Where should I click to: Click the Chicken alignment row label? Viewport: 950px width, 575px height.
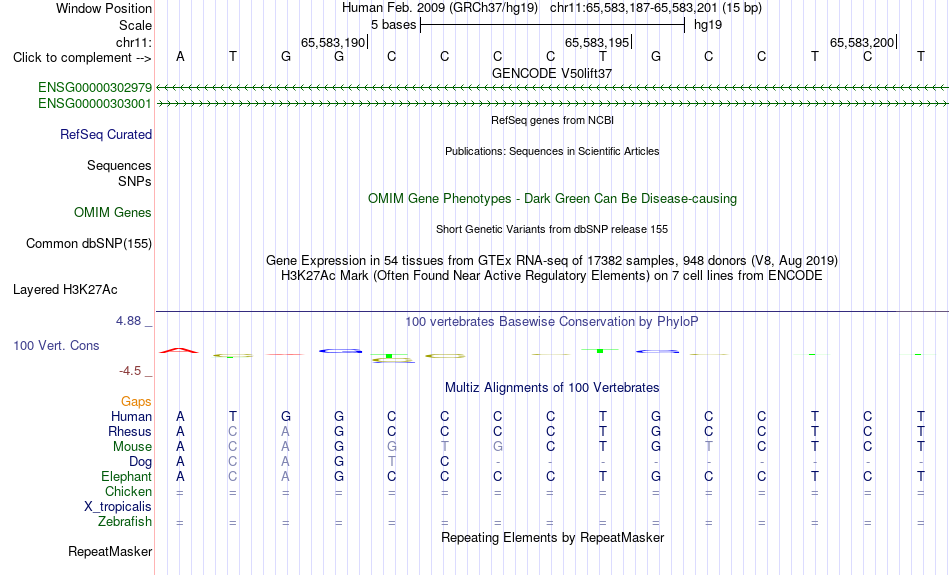(128, 491)
